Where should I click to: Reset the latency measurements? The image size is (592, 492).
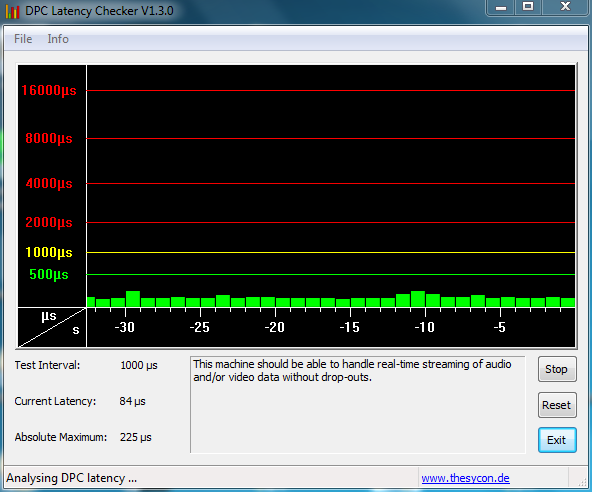557,405
